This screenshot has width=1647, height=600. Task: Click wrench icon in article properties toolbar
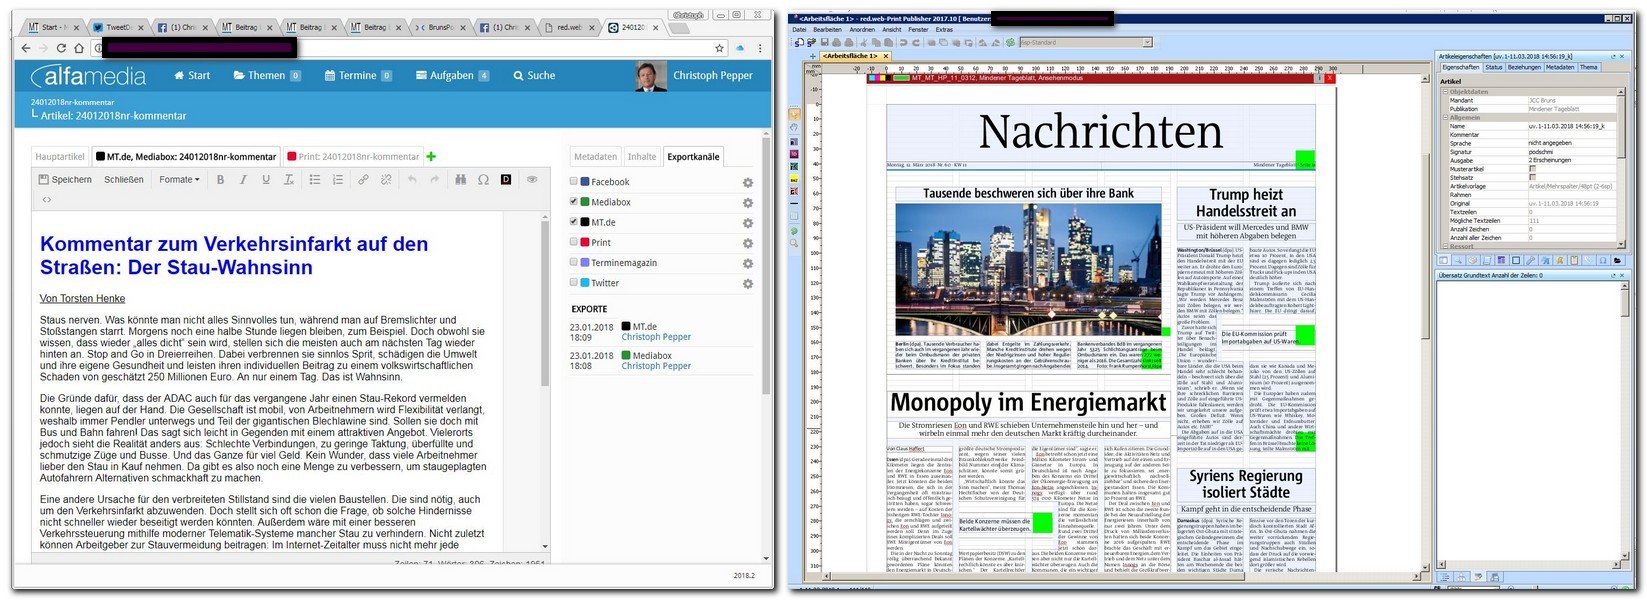click(1531, 260)
